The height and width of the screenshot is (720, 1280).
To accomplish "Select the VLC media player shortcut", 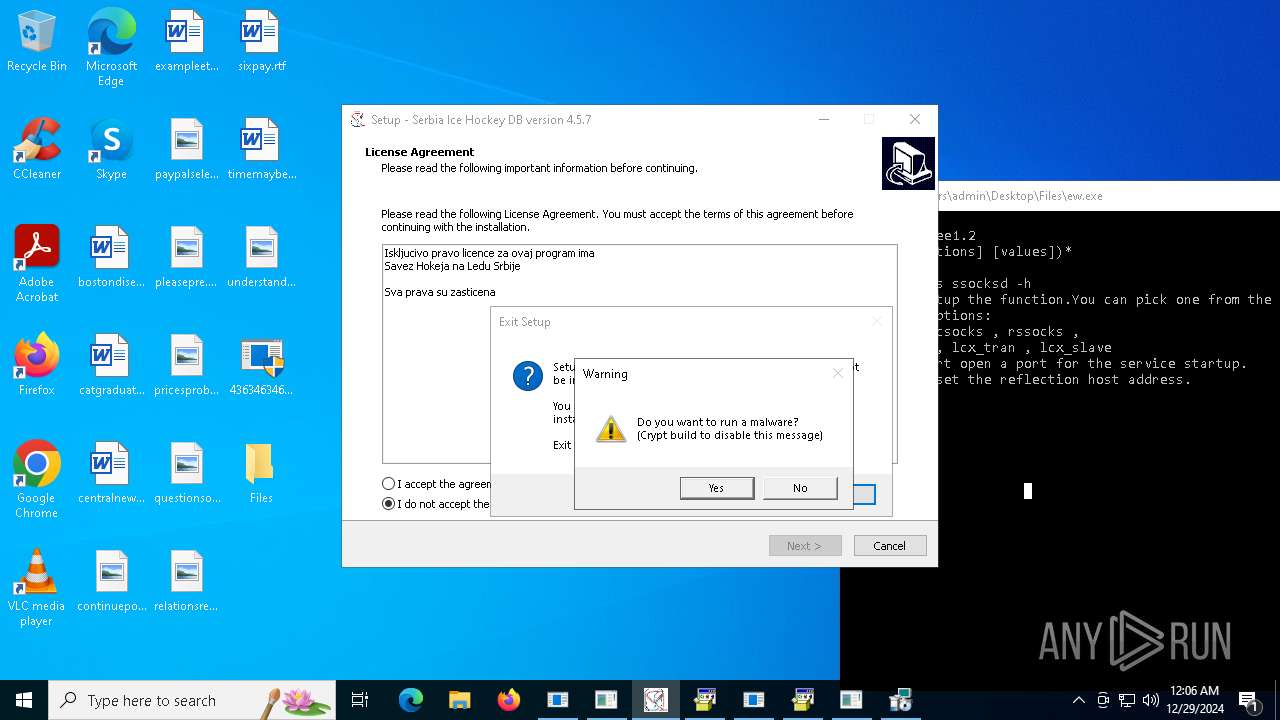I will coord(37,588).
